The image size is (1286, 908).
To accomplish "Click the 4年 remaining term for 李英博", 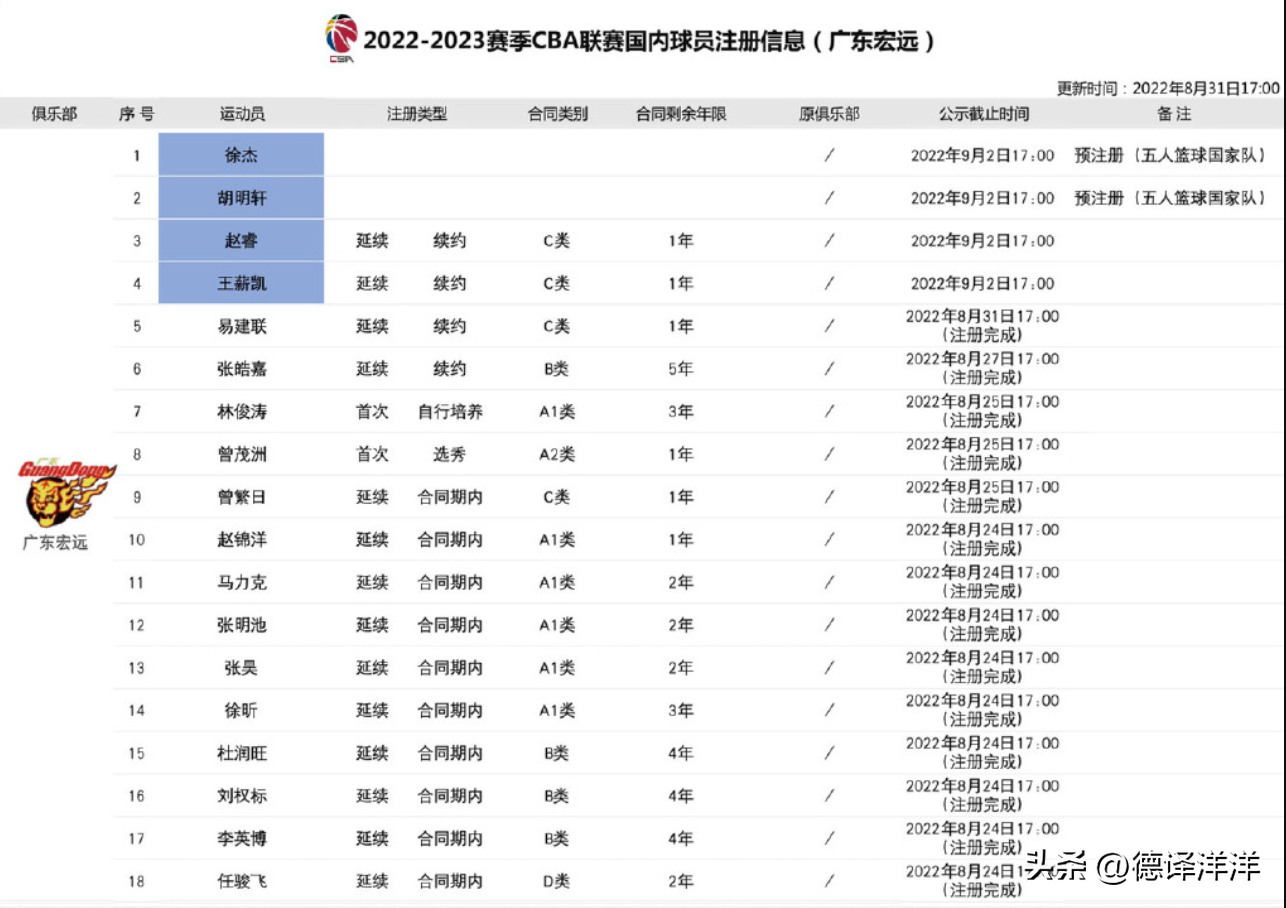I will pyautogui.click(x=681, y=839).
